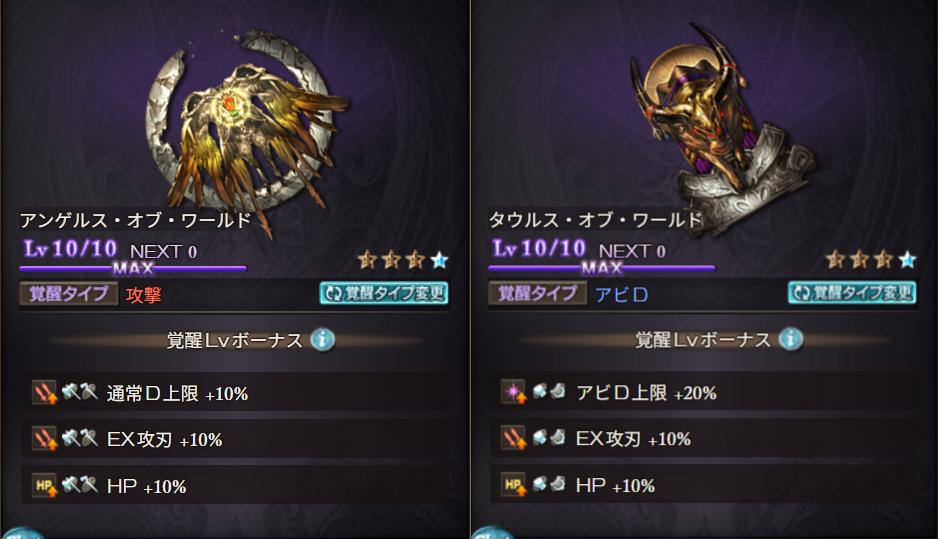Click right panel HP boost icon
The width and height of the screenshot is (938, 539).
513,485
